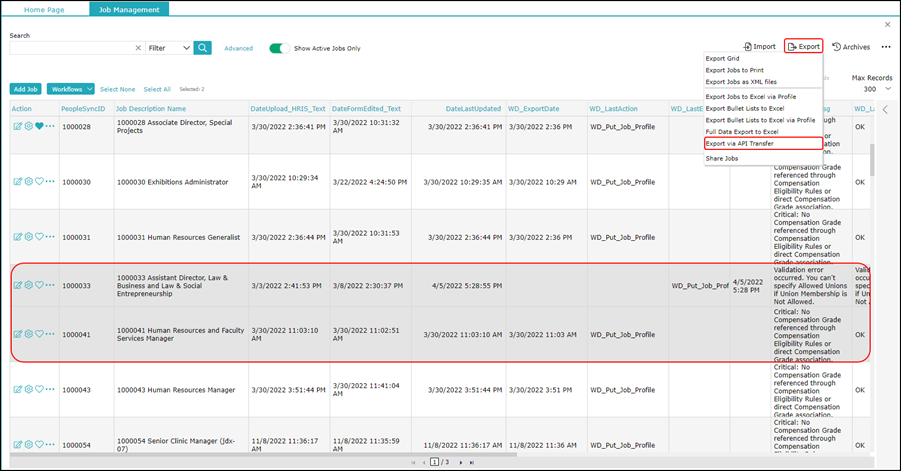The image size is (901, 471).
Task: Open the top-right overflow ellipsis menu
Action: (x=886, y=47)
